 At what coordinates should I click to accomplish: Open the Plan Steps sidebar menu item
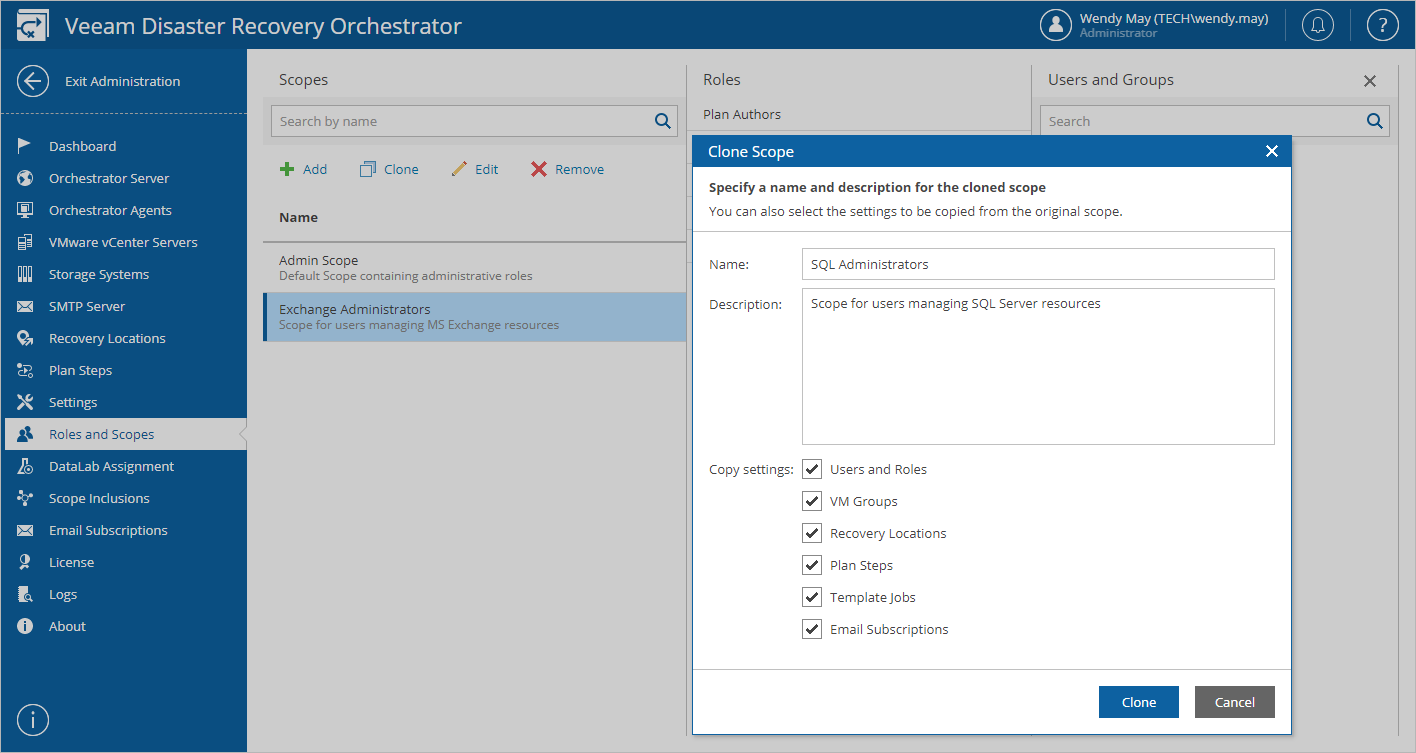pyautogui.click(x=124, y=370)
